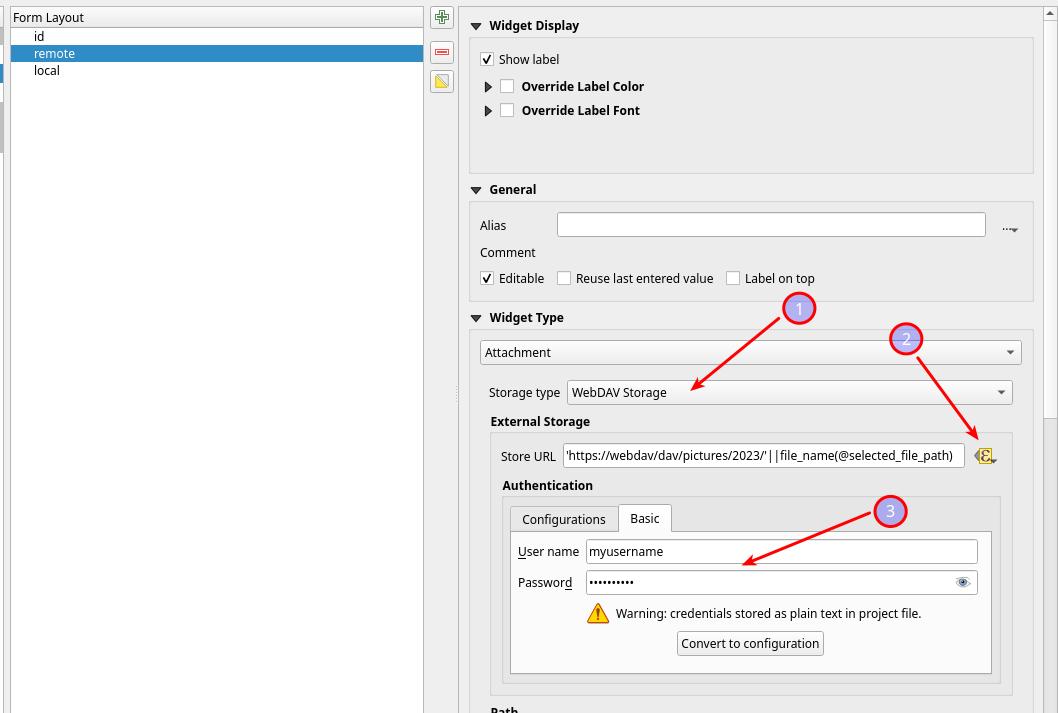The image size is (1058, 713).
Task: Select the Basic authentication tab
Action: pyautogui.click(x=644, y=518)
